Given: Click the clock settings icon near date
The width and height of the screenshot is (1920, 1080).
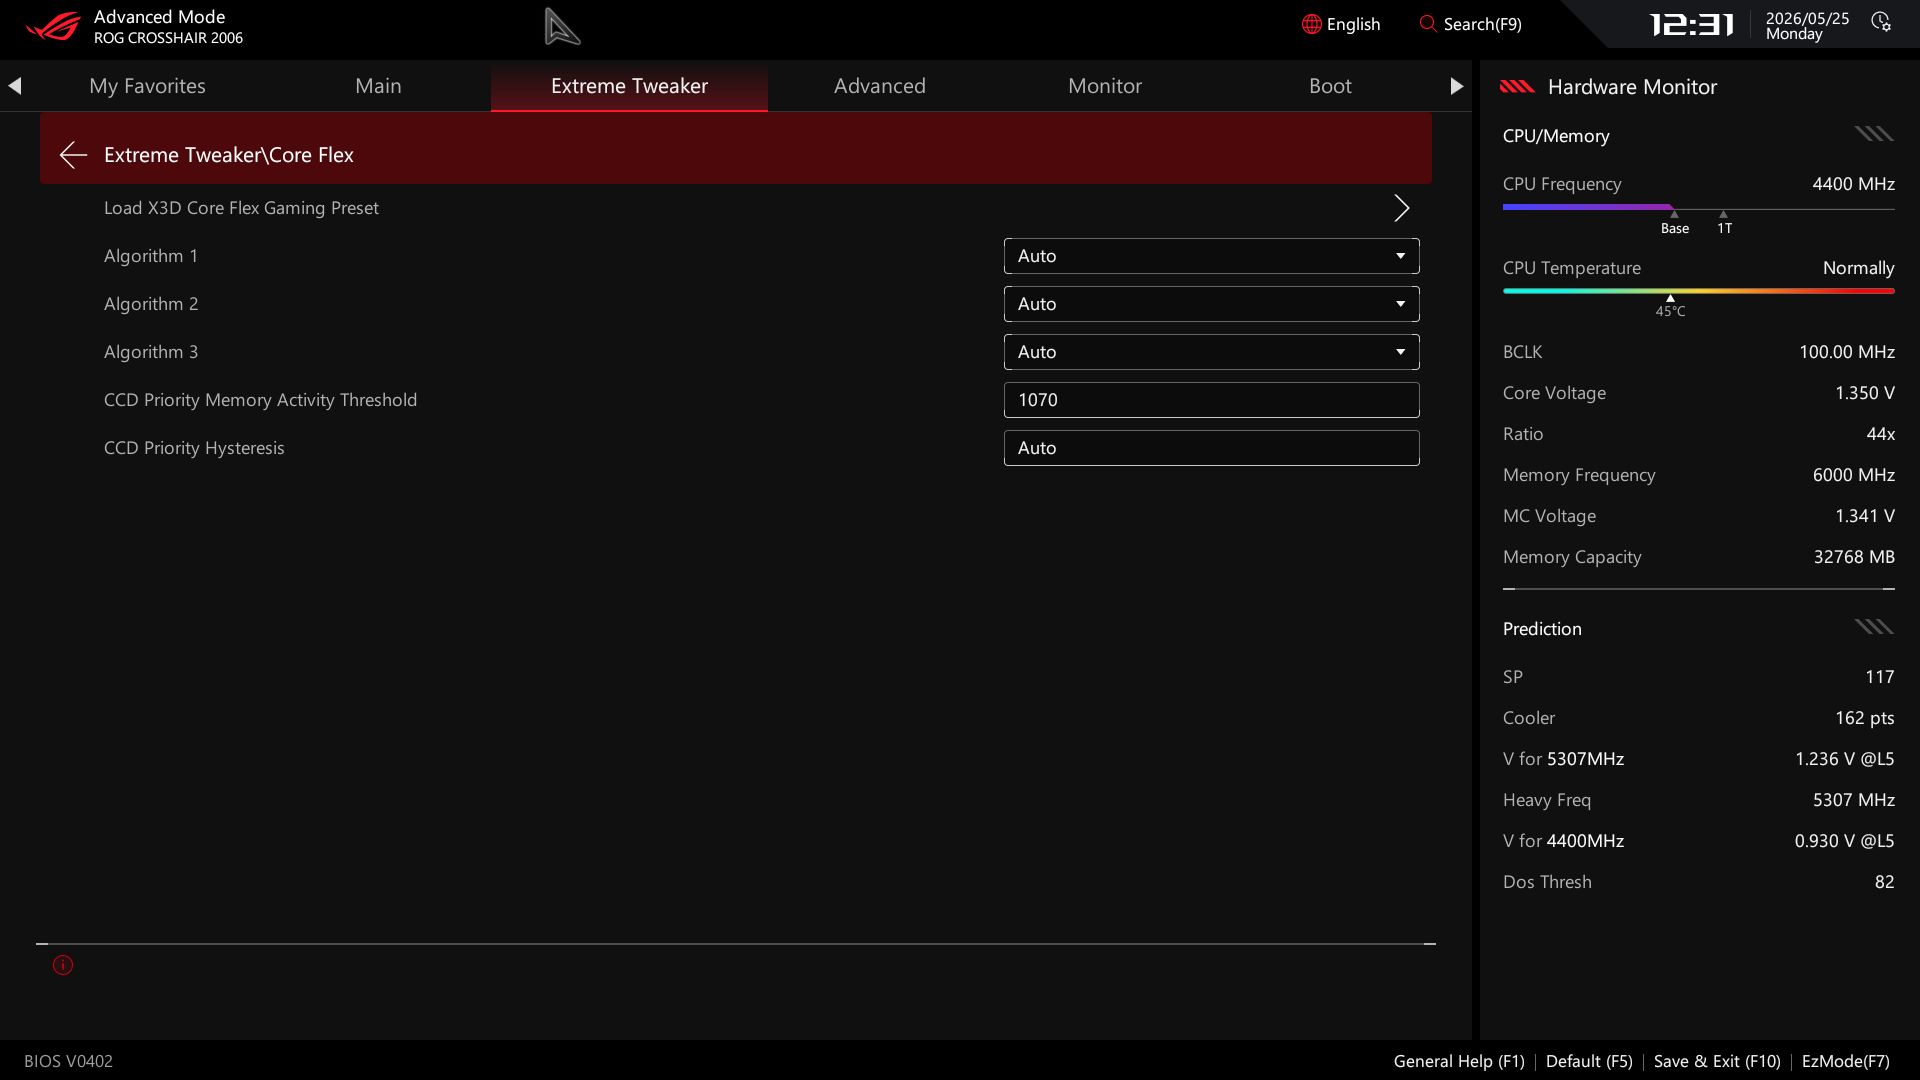Looking at the screenshot, I should click(1880, 22).
